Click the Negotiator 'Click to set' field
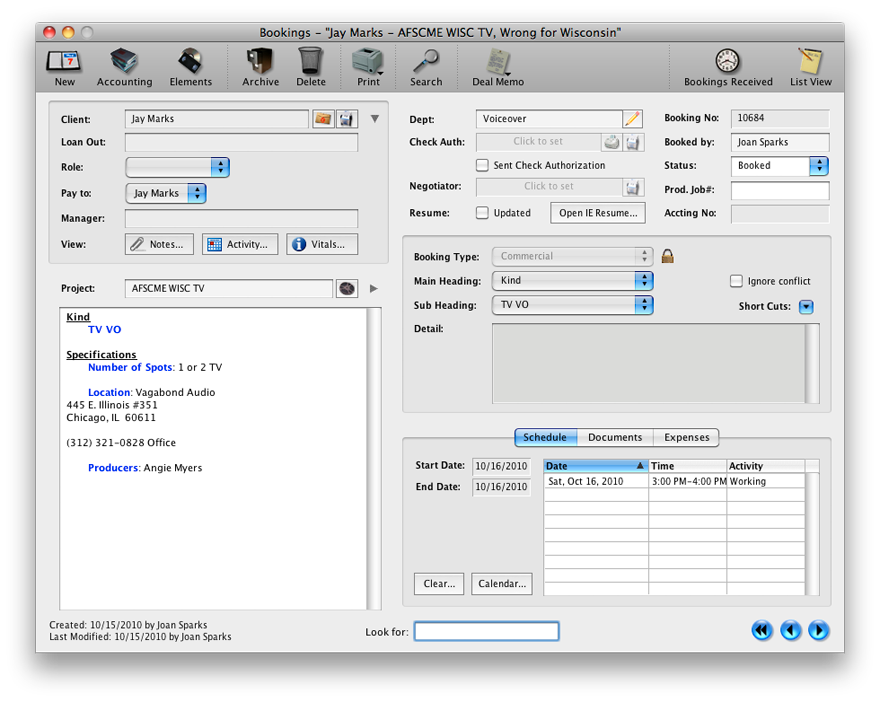The width and height of the screenshot is (880, 702). (x=549, y=187)
